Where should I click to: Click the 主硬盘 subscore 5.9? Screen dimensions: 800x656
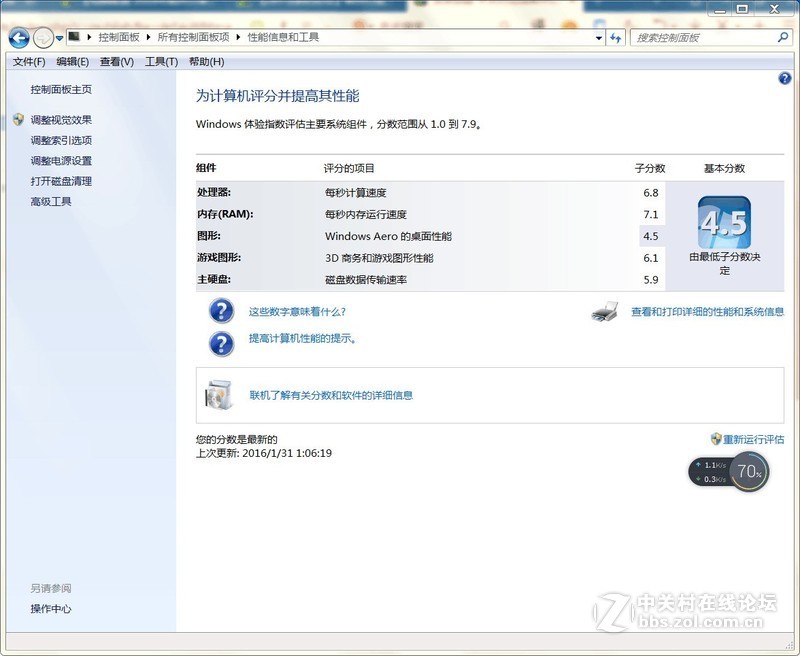[x=651, y=280]
